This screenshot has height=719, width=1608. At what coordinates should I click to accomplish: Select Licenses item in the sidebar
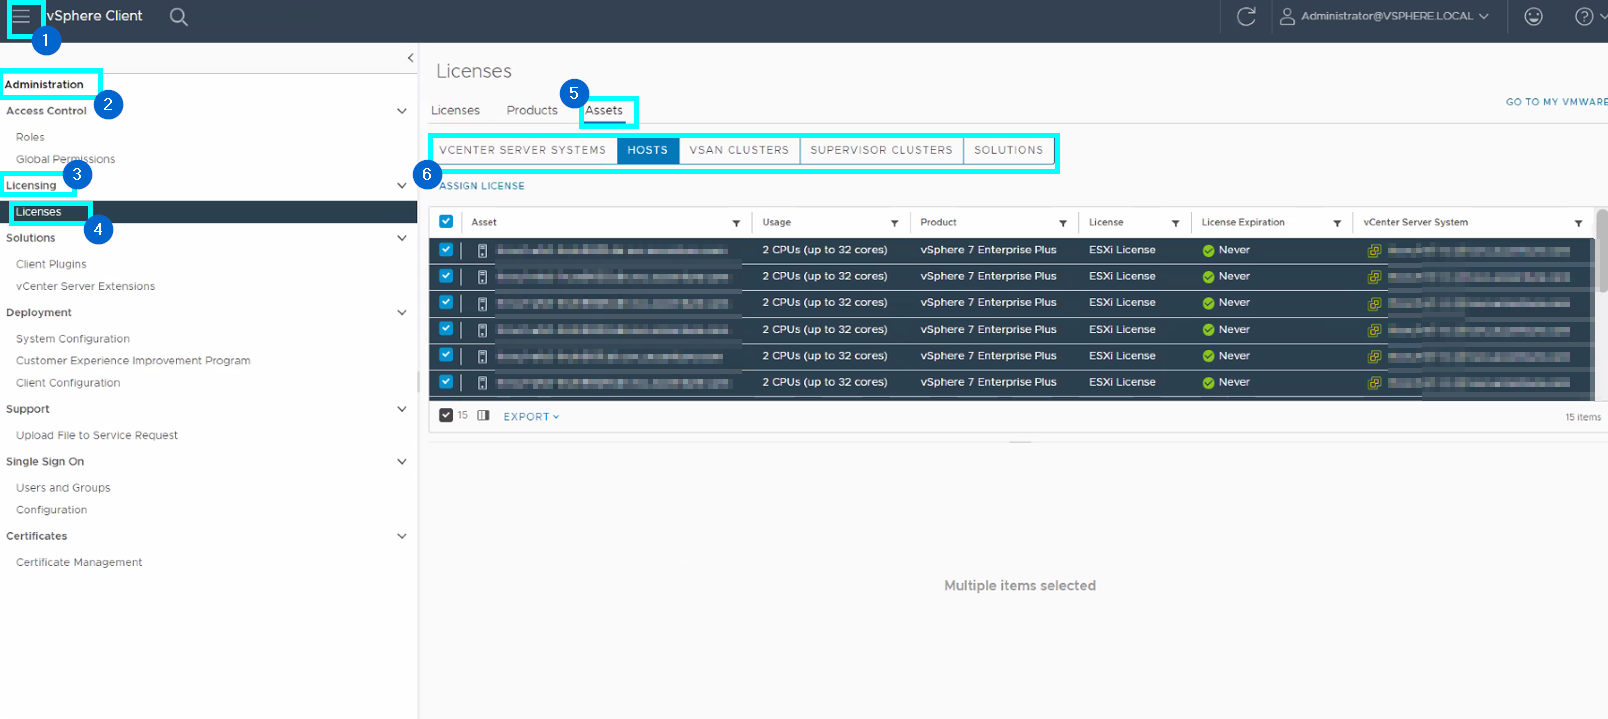(38, 212)
